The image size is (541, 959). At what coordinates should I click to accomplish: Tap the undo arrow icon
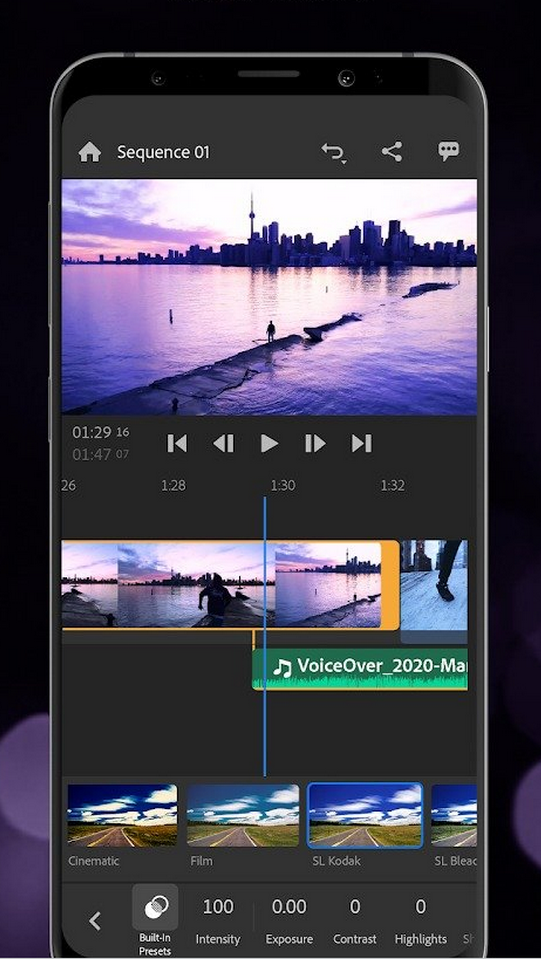334,152
